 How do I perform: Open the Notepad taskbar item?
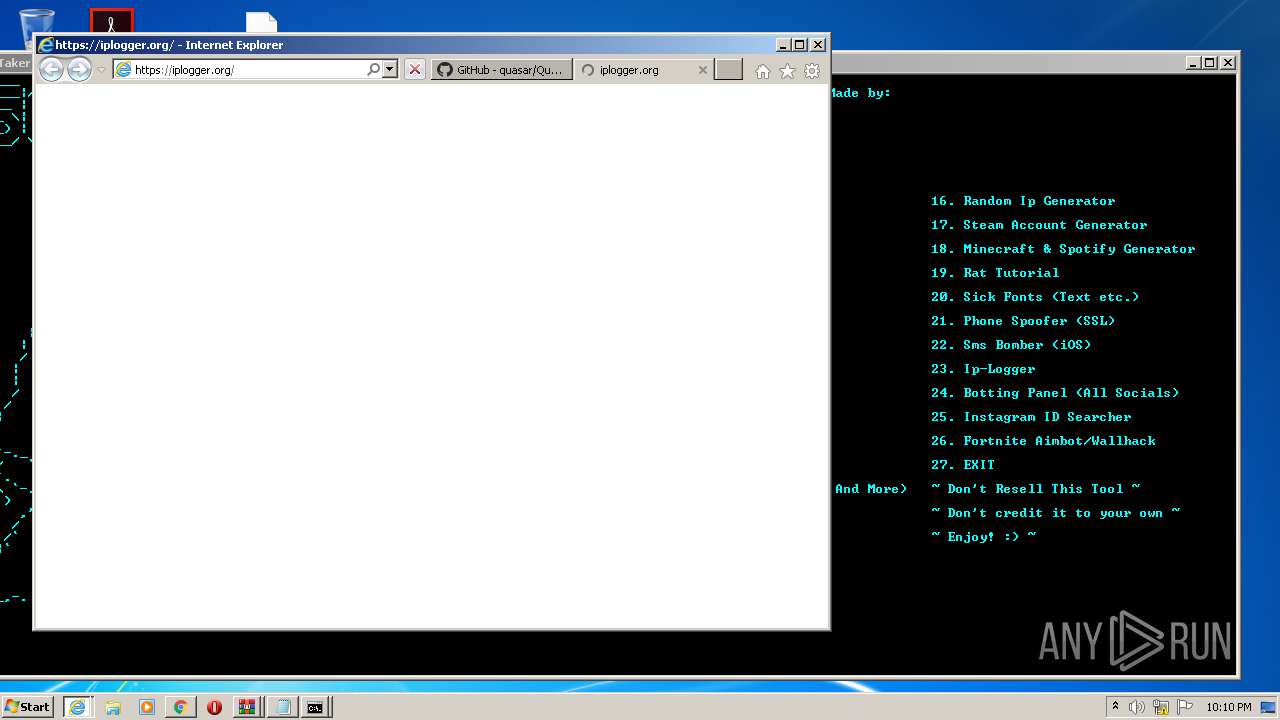282,707
